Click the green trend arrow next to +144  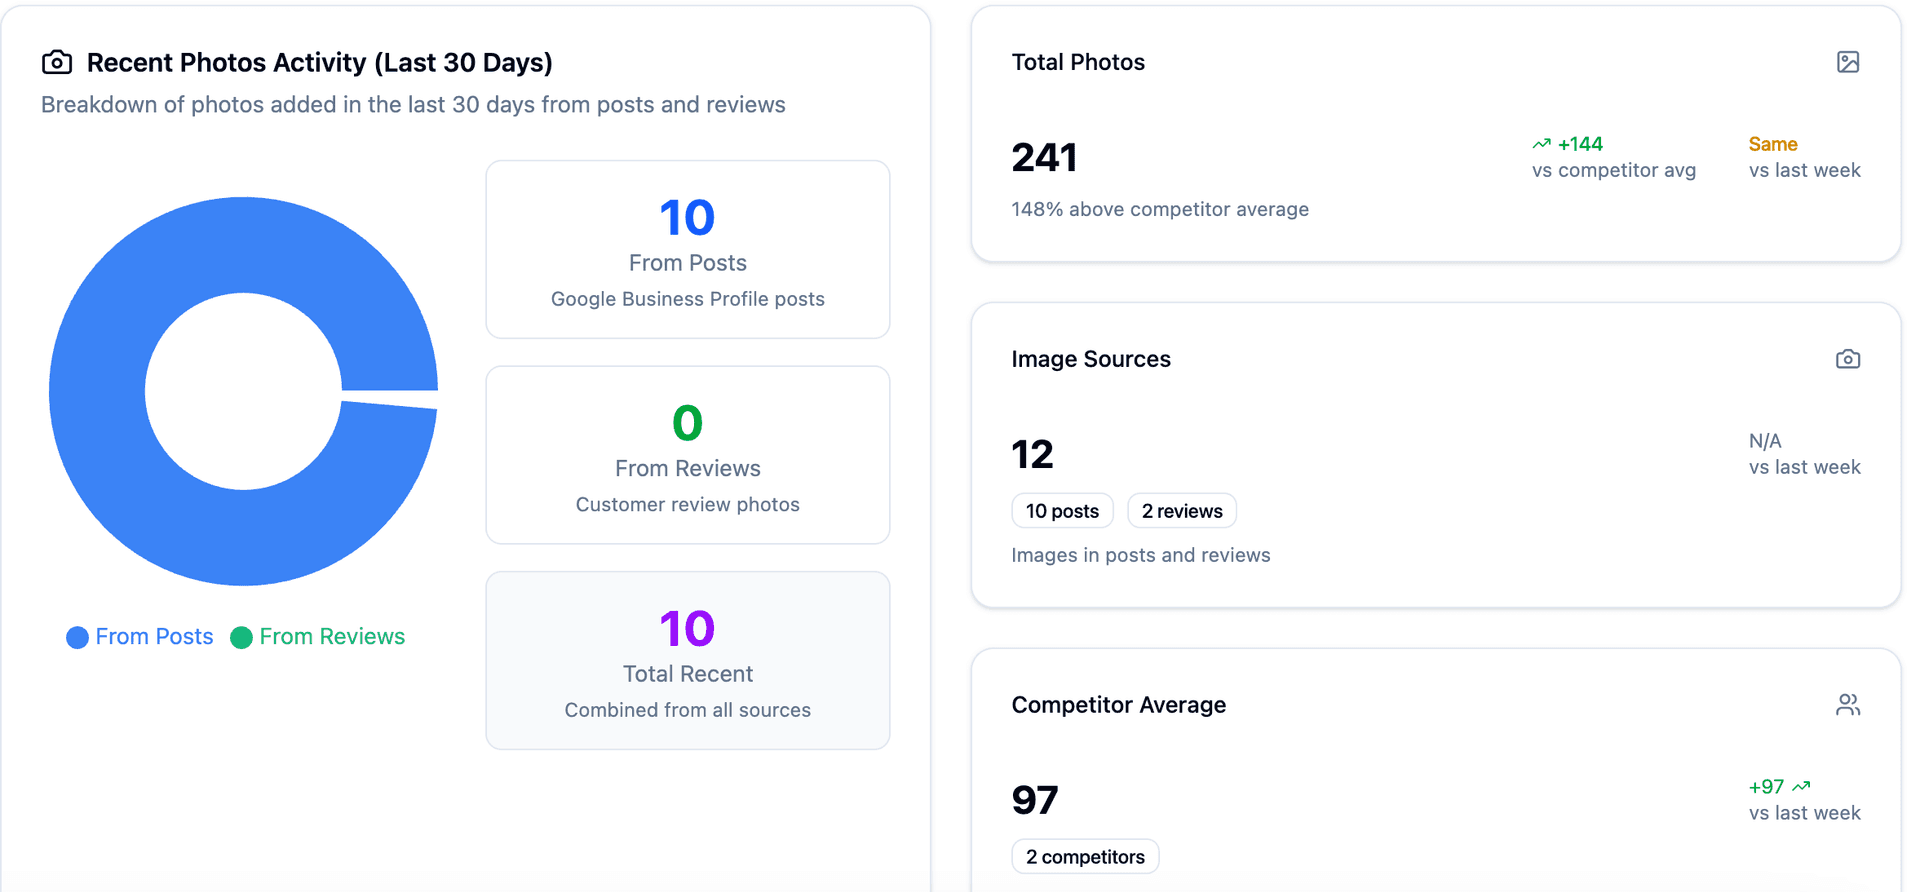point(1542,144)
